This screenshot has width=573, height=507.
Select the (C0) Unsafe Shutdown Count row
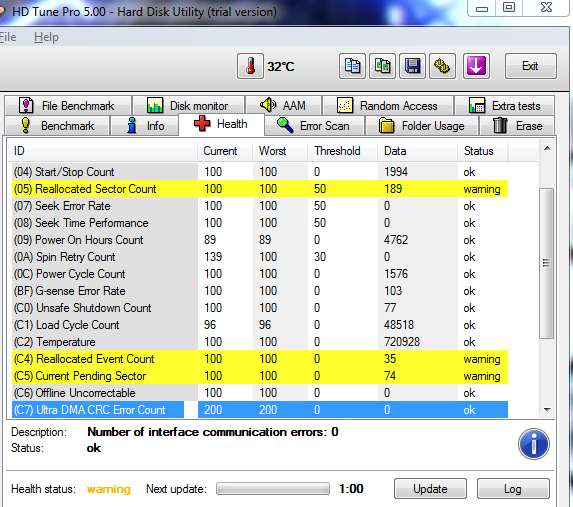(x=260, y=308)
